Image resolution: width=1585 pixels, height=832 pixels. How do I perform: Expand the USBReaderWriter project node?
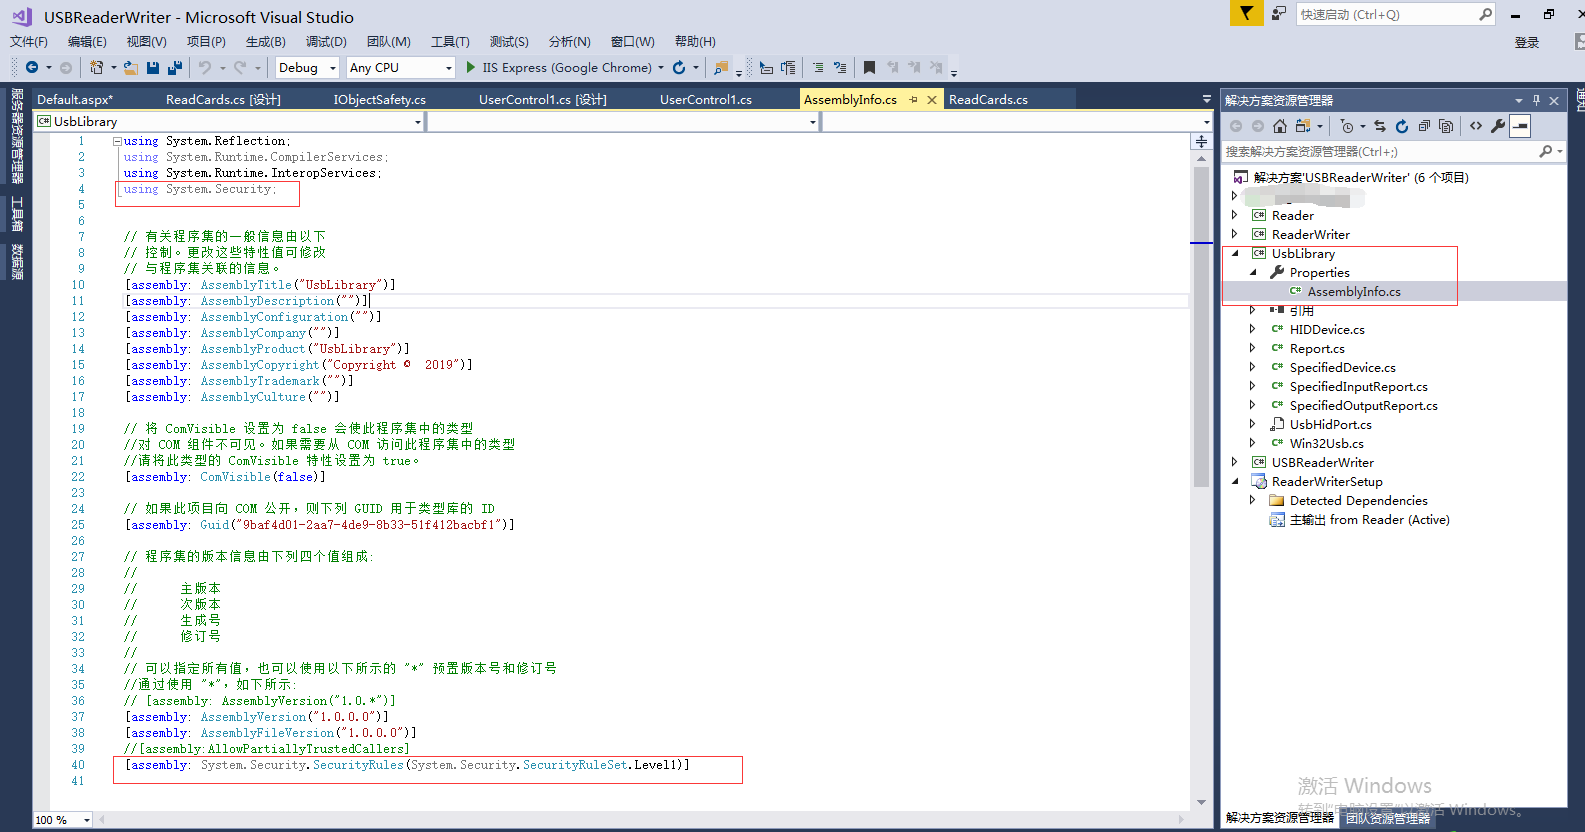point(1235,462)
